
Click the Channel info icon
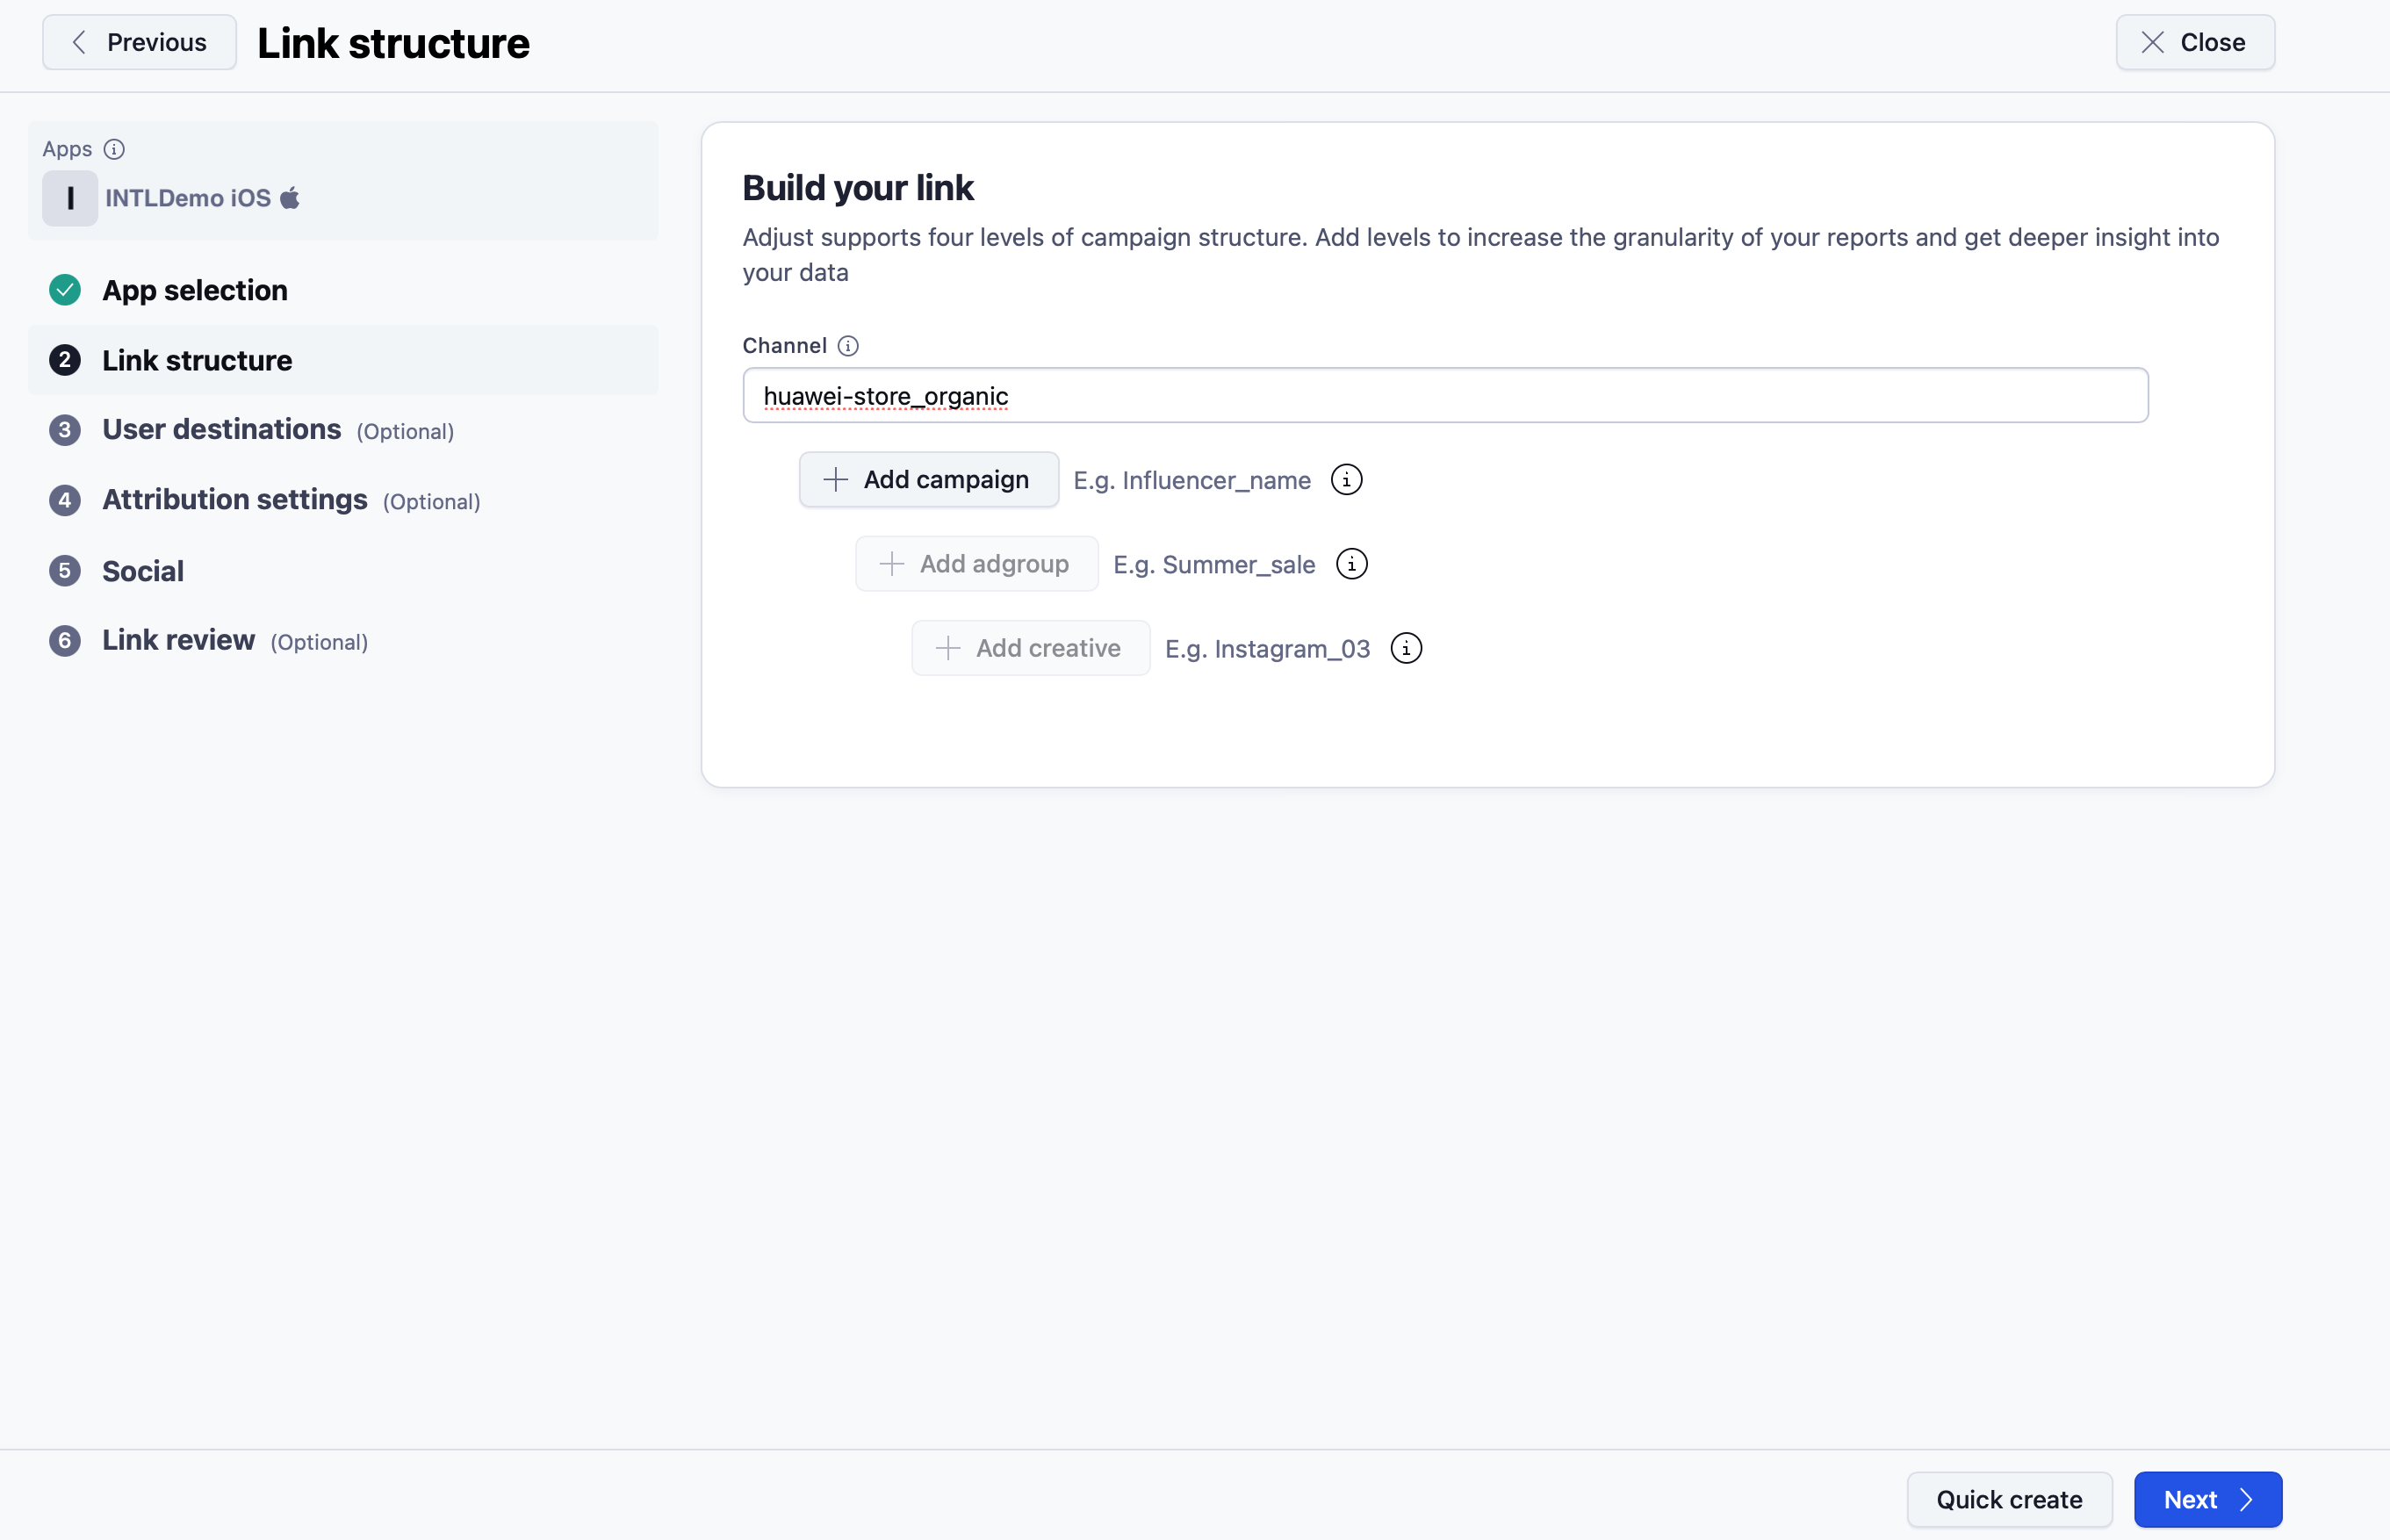click(848, 346)
